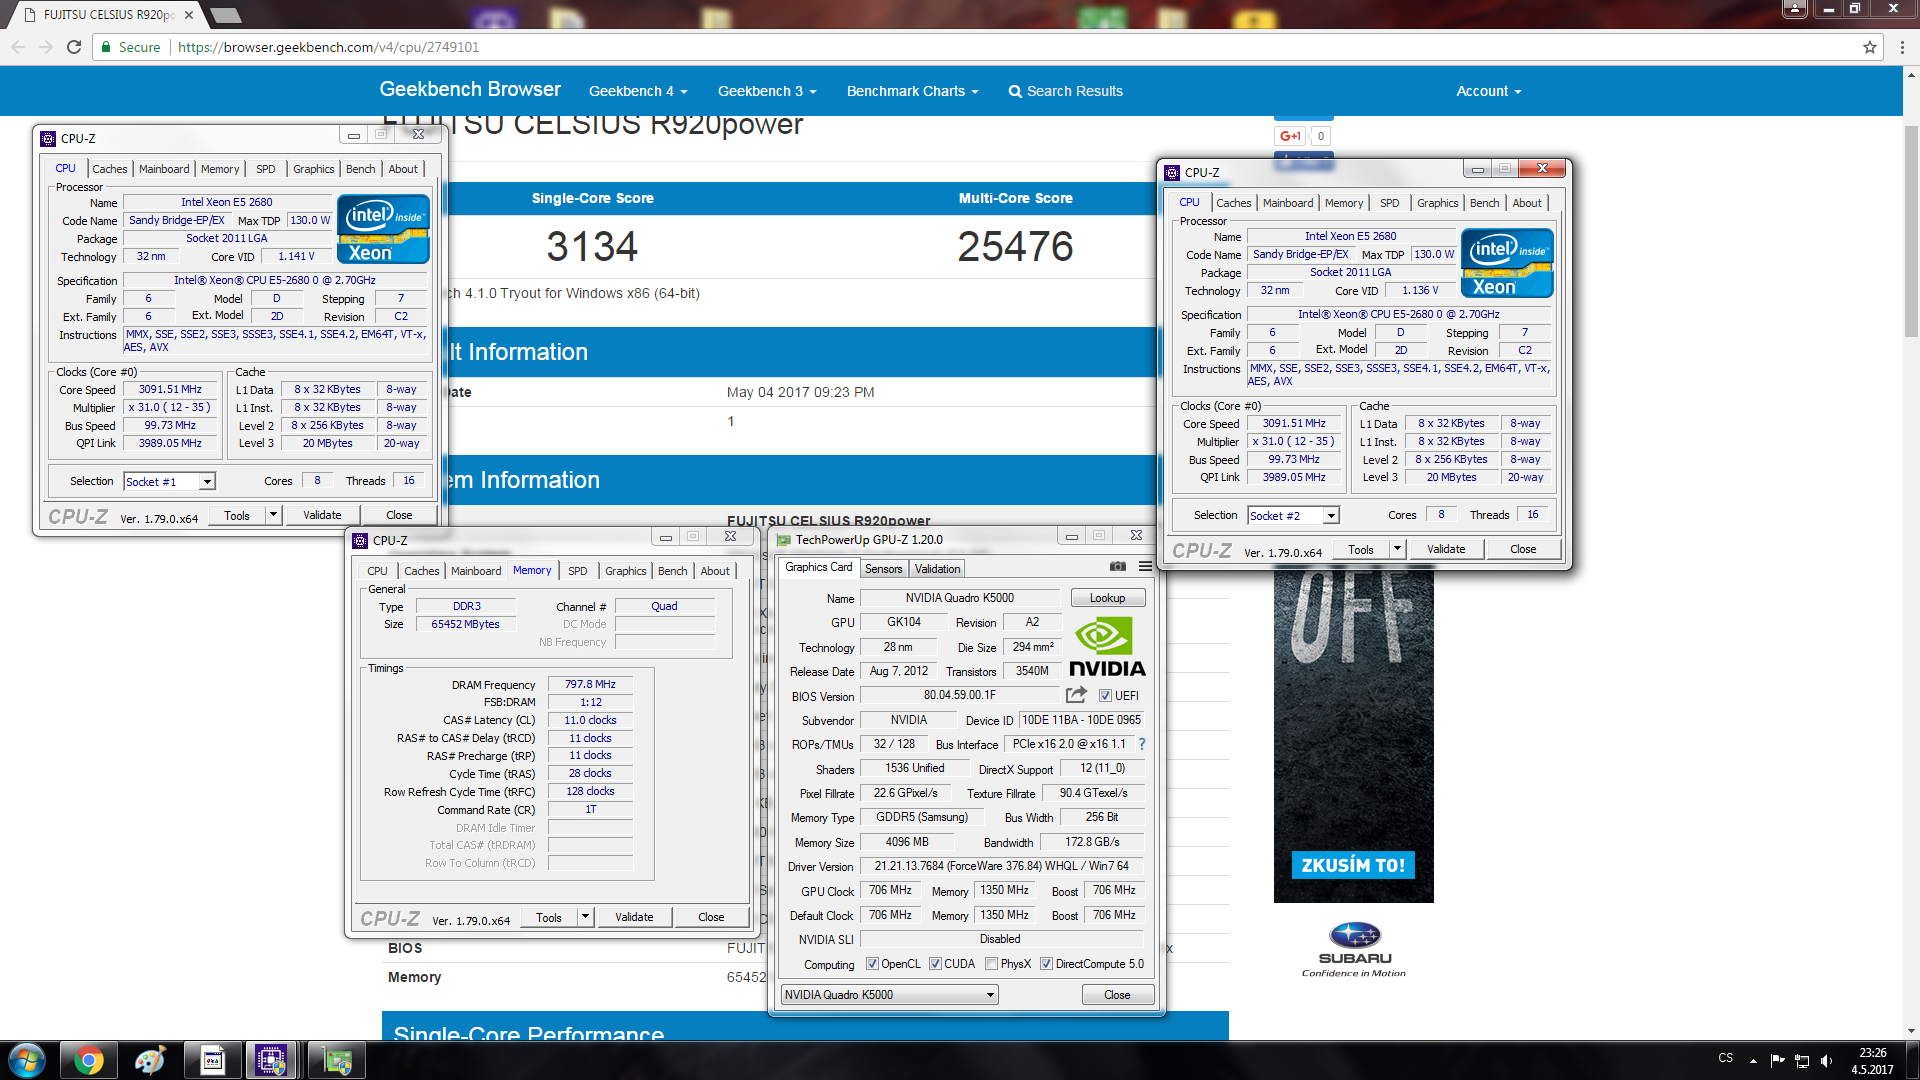Switch to Validation tab in GPU-Z
The height and width of the screenshot is (1080, 1920).
[x=937, y=569]
